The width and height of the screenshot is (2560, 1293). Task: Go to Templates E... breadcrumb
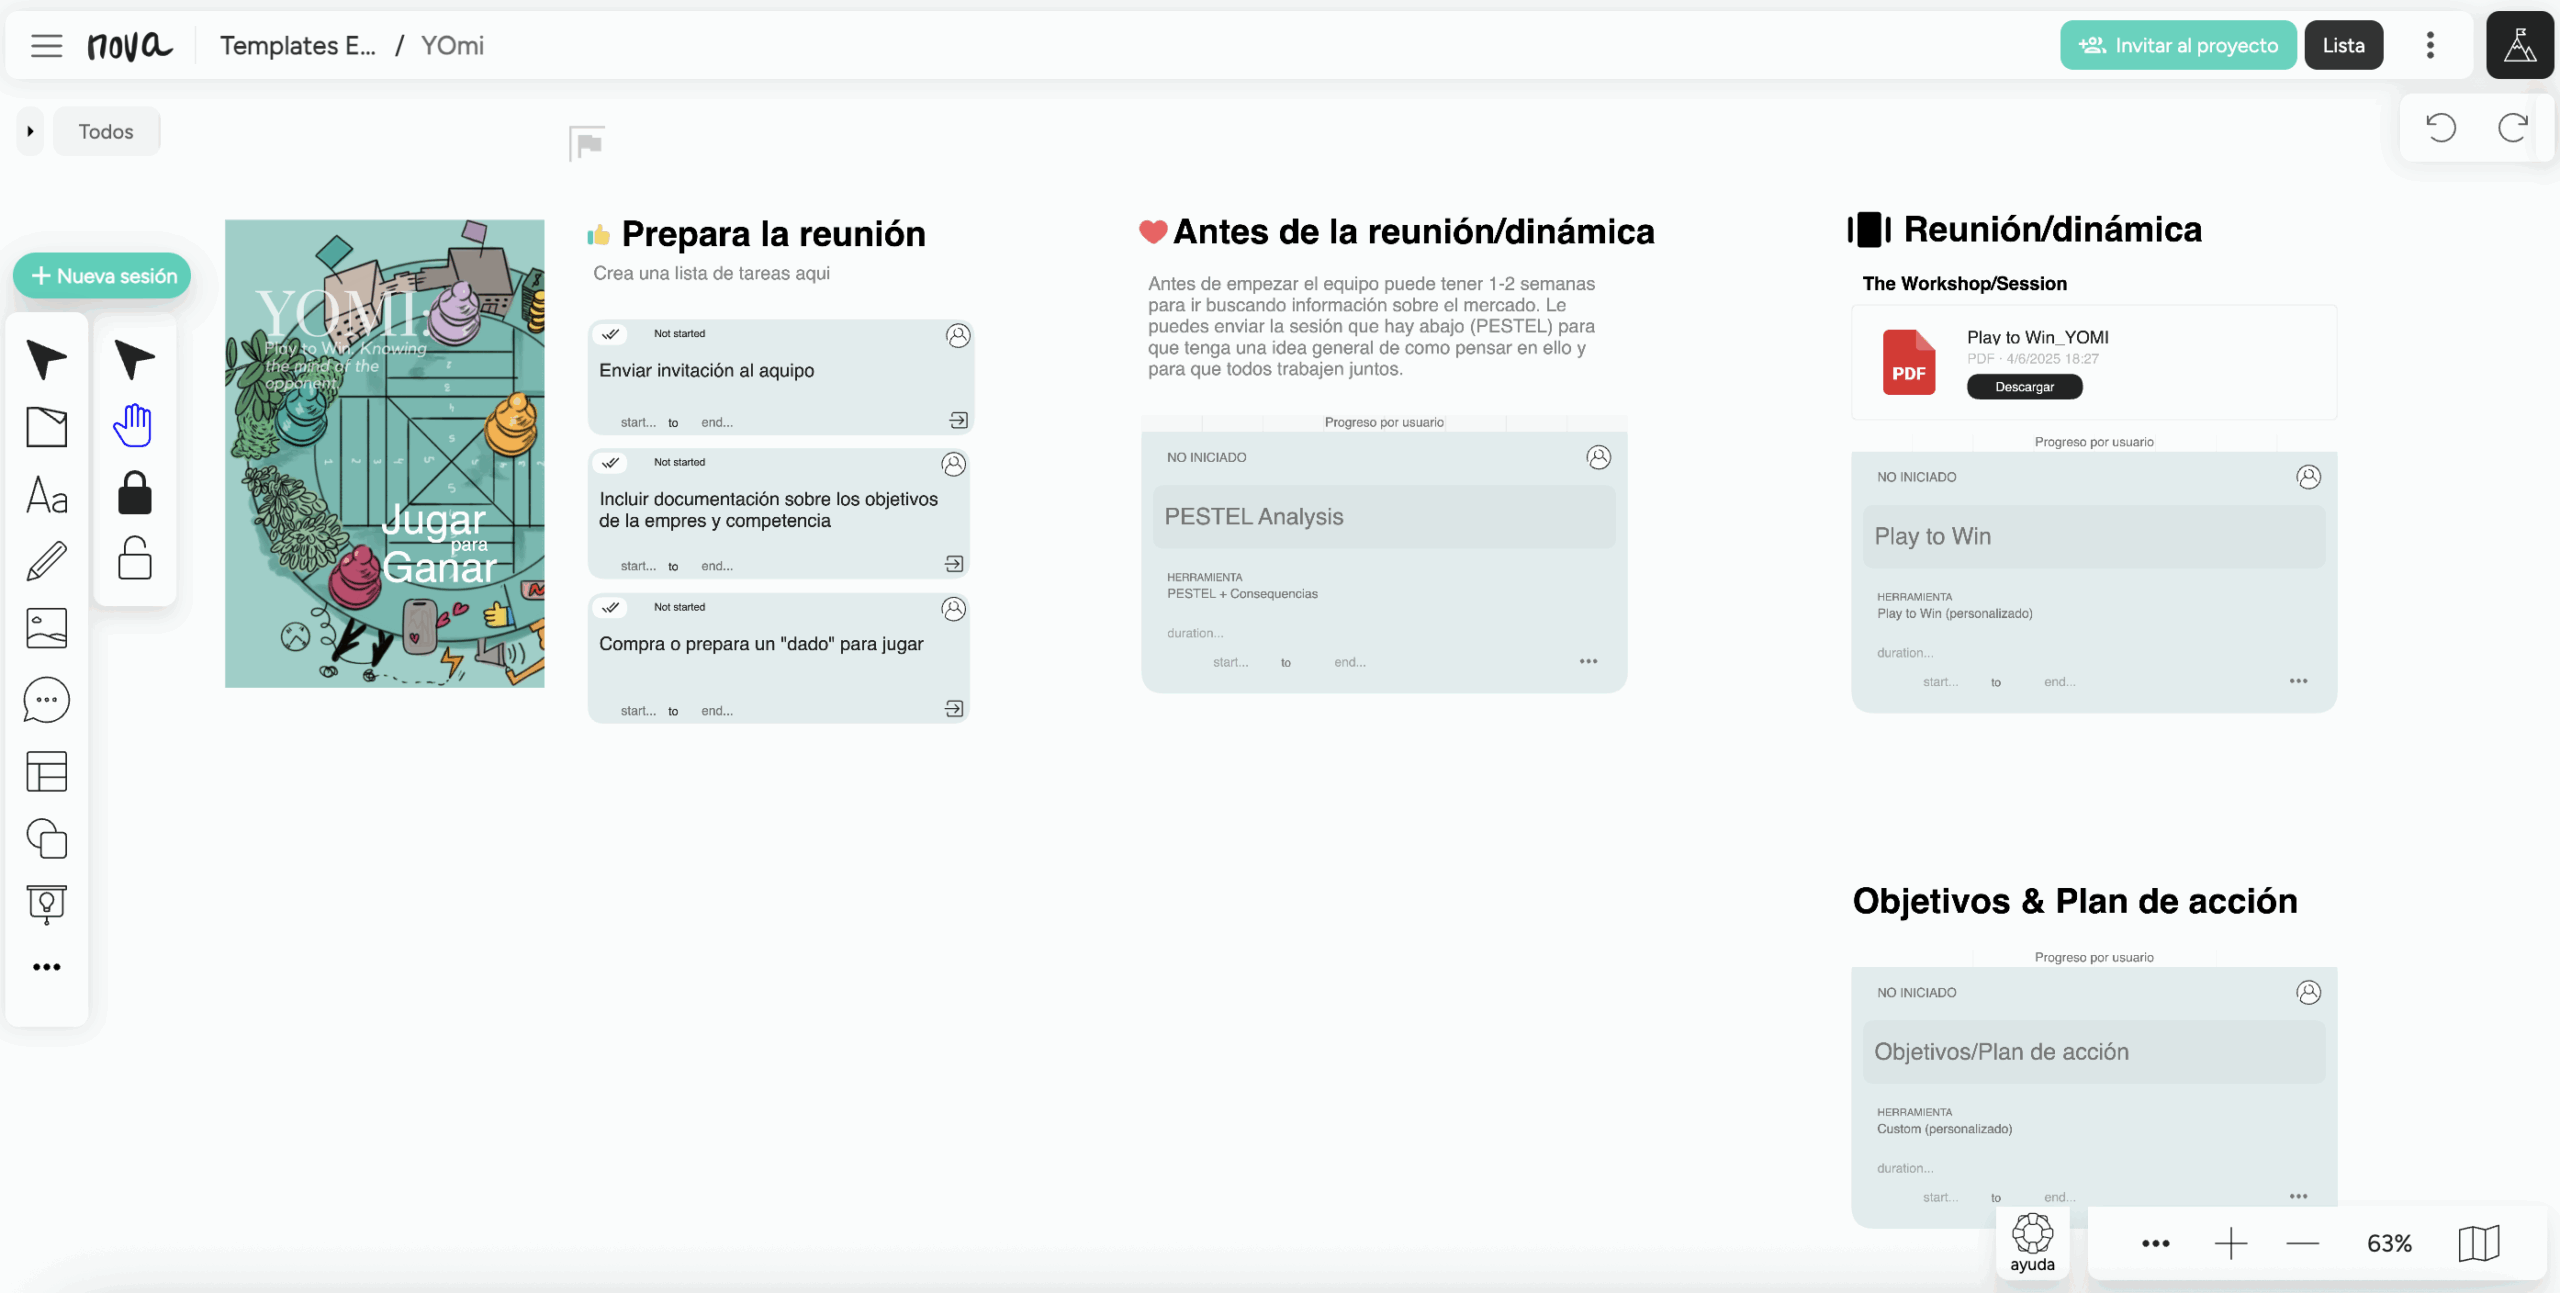298,45
